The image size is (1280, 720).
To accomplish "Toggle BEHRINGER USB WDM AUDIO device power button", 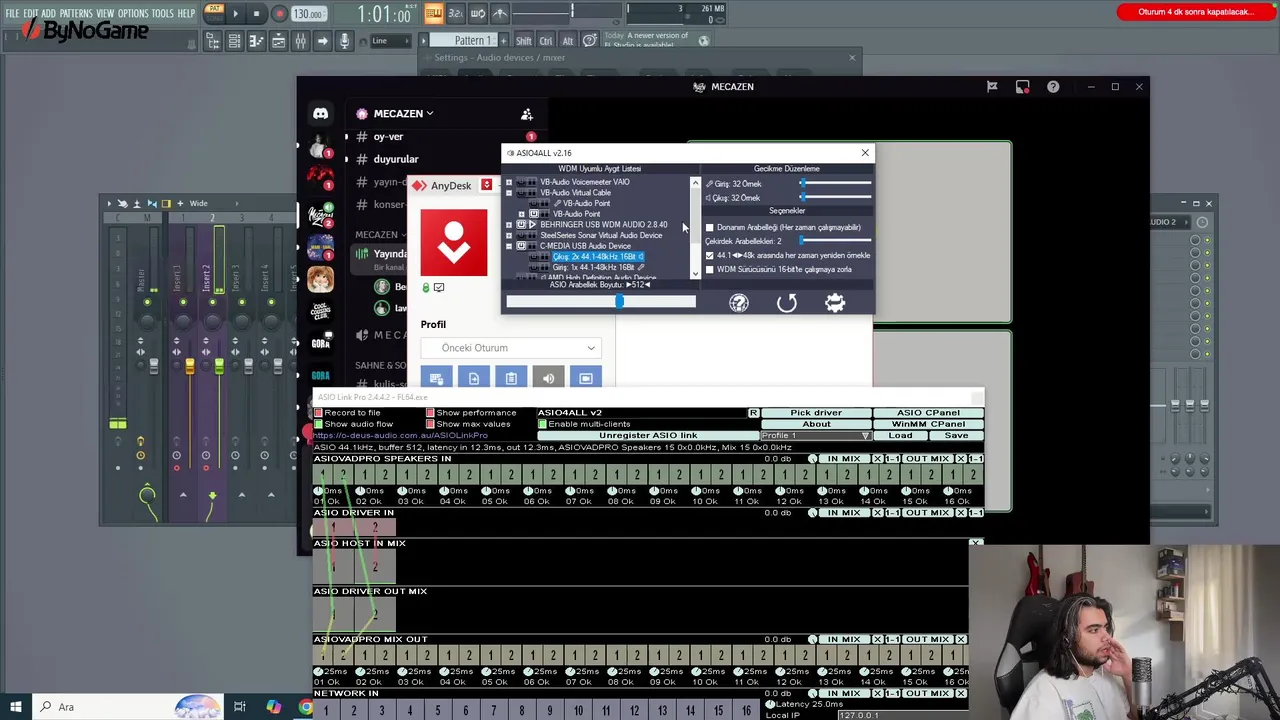I will tap(521, 225).
